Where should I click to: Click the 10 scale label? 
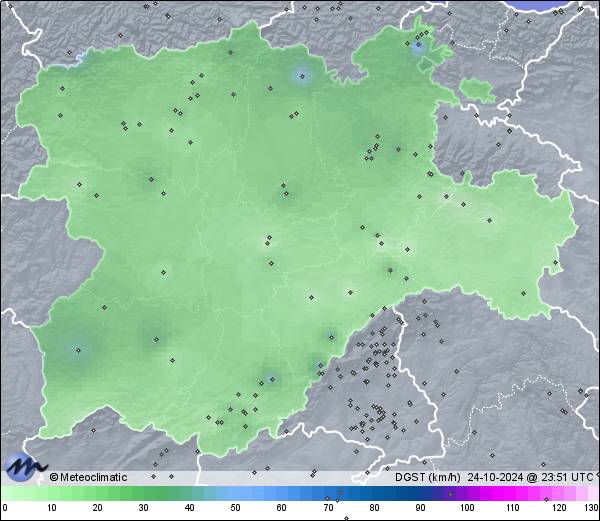52,508
